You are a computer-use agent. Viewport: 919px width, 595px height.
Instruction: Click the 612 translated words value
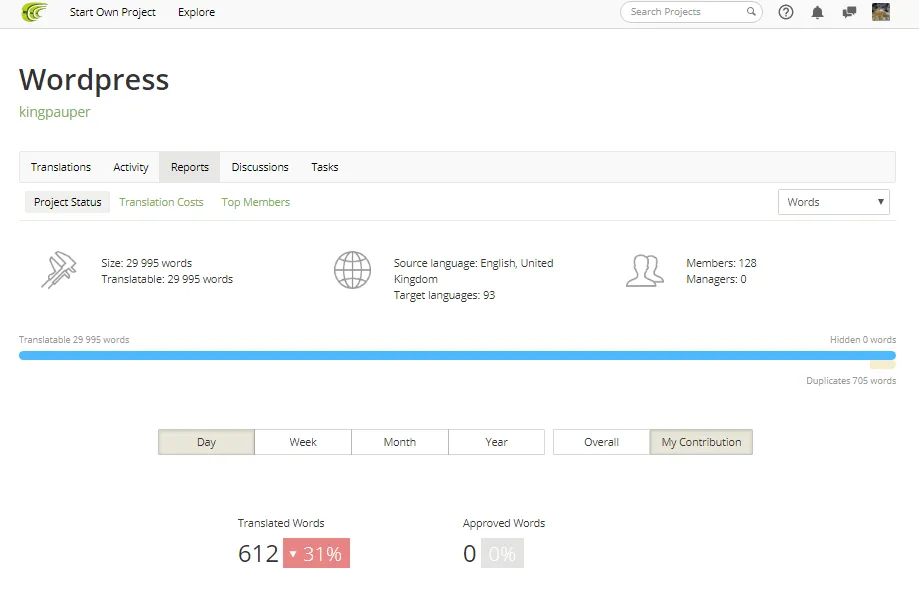coord(258,553)
